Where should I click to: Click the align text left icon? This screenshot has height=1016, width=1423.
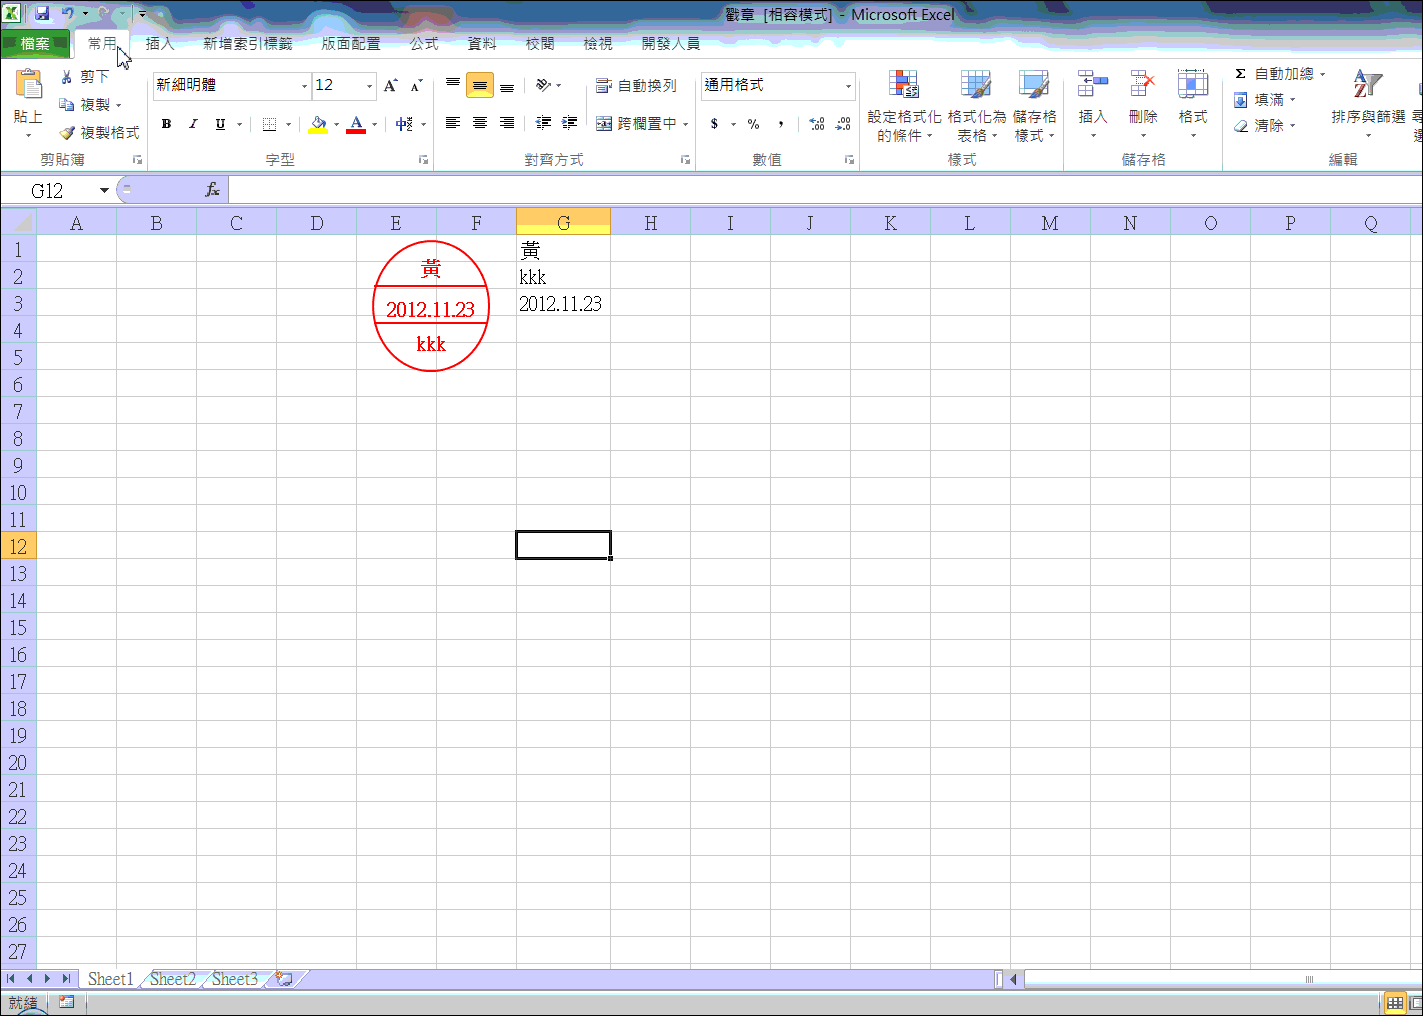click(x=453, y=123)
